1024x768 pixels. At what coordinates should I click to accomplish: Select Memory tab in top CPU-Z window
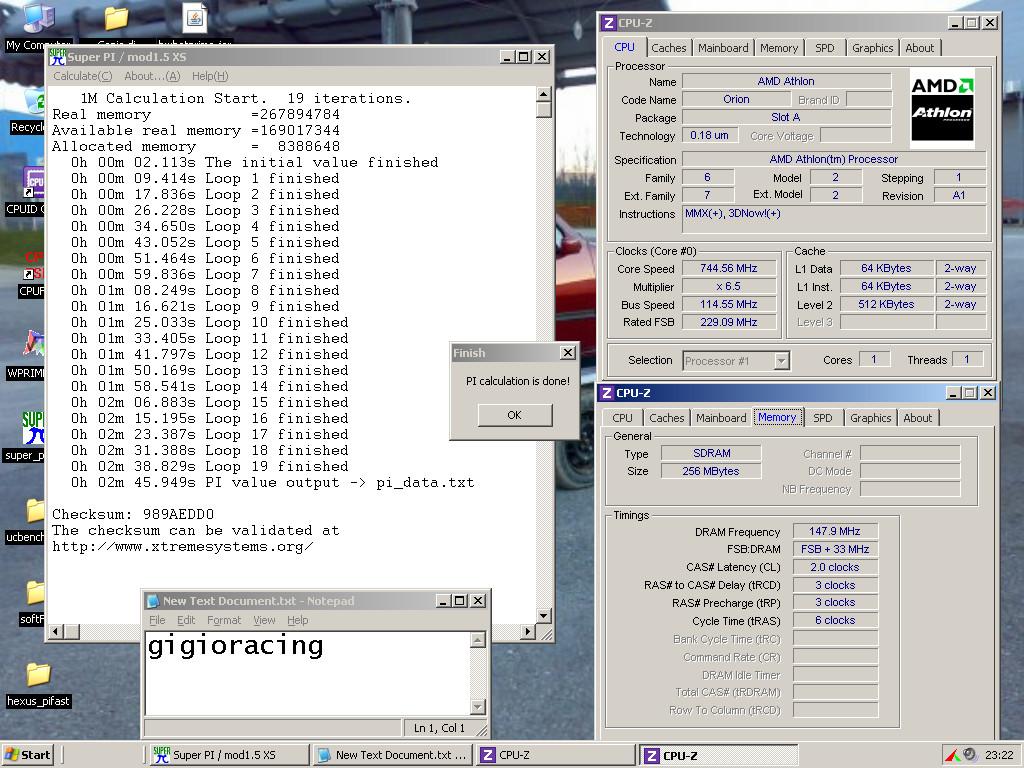[779, 48]
